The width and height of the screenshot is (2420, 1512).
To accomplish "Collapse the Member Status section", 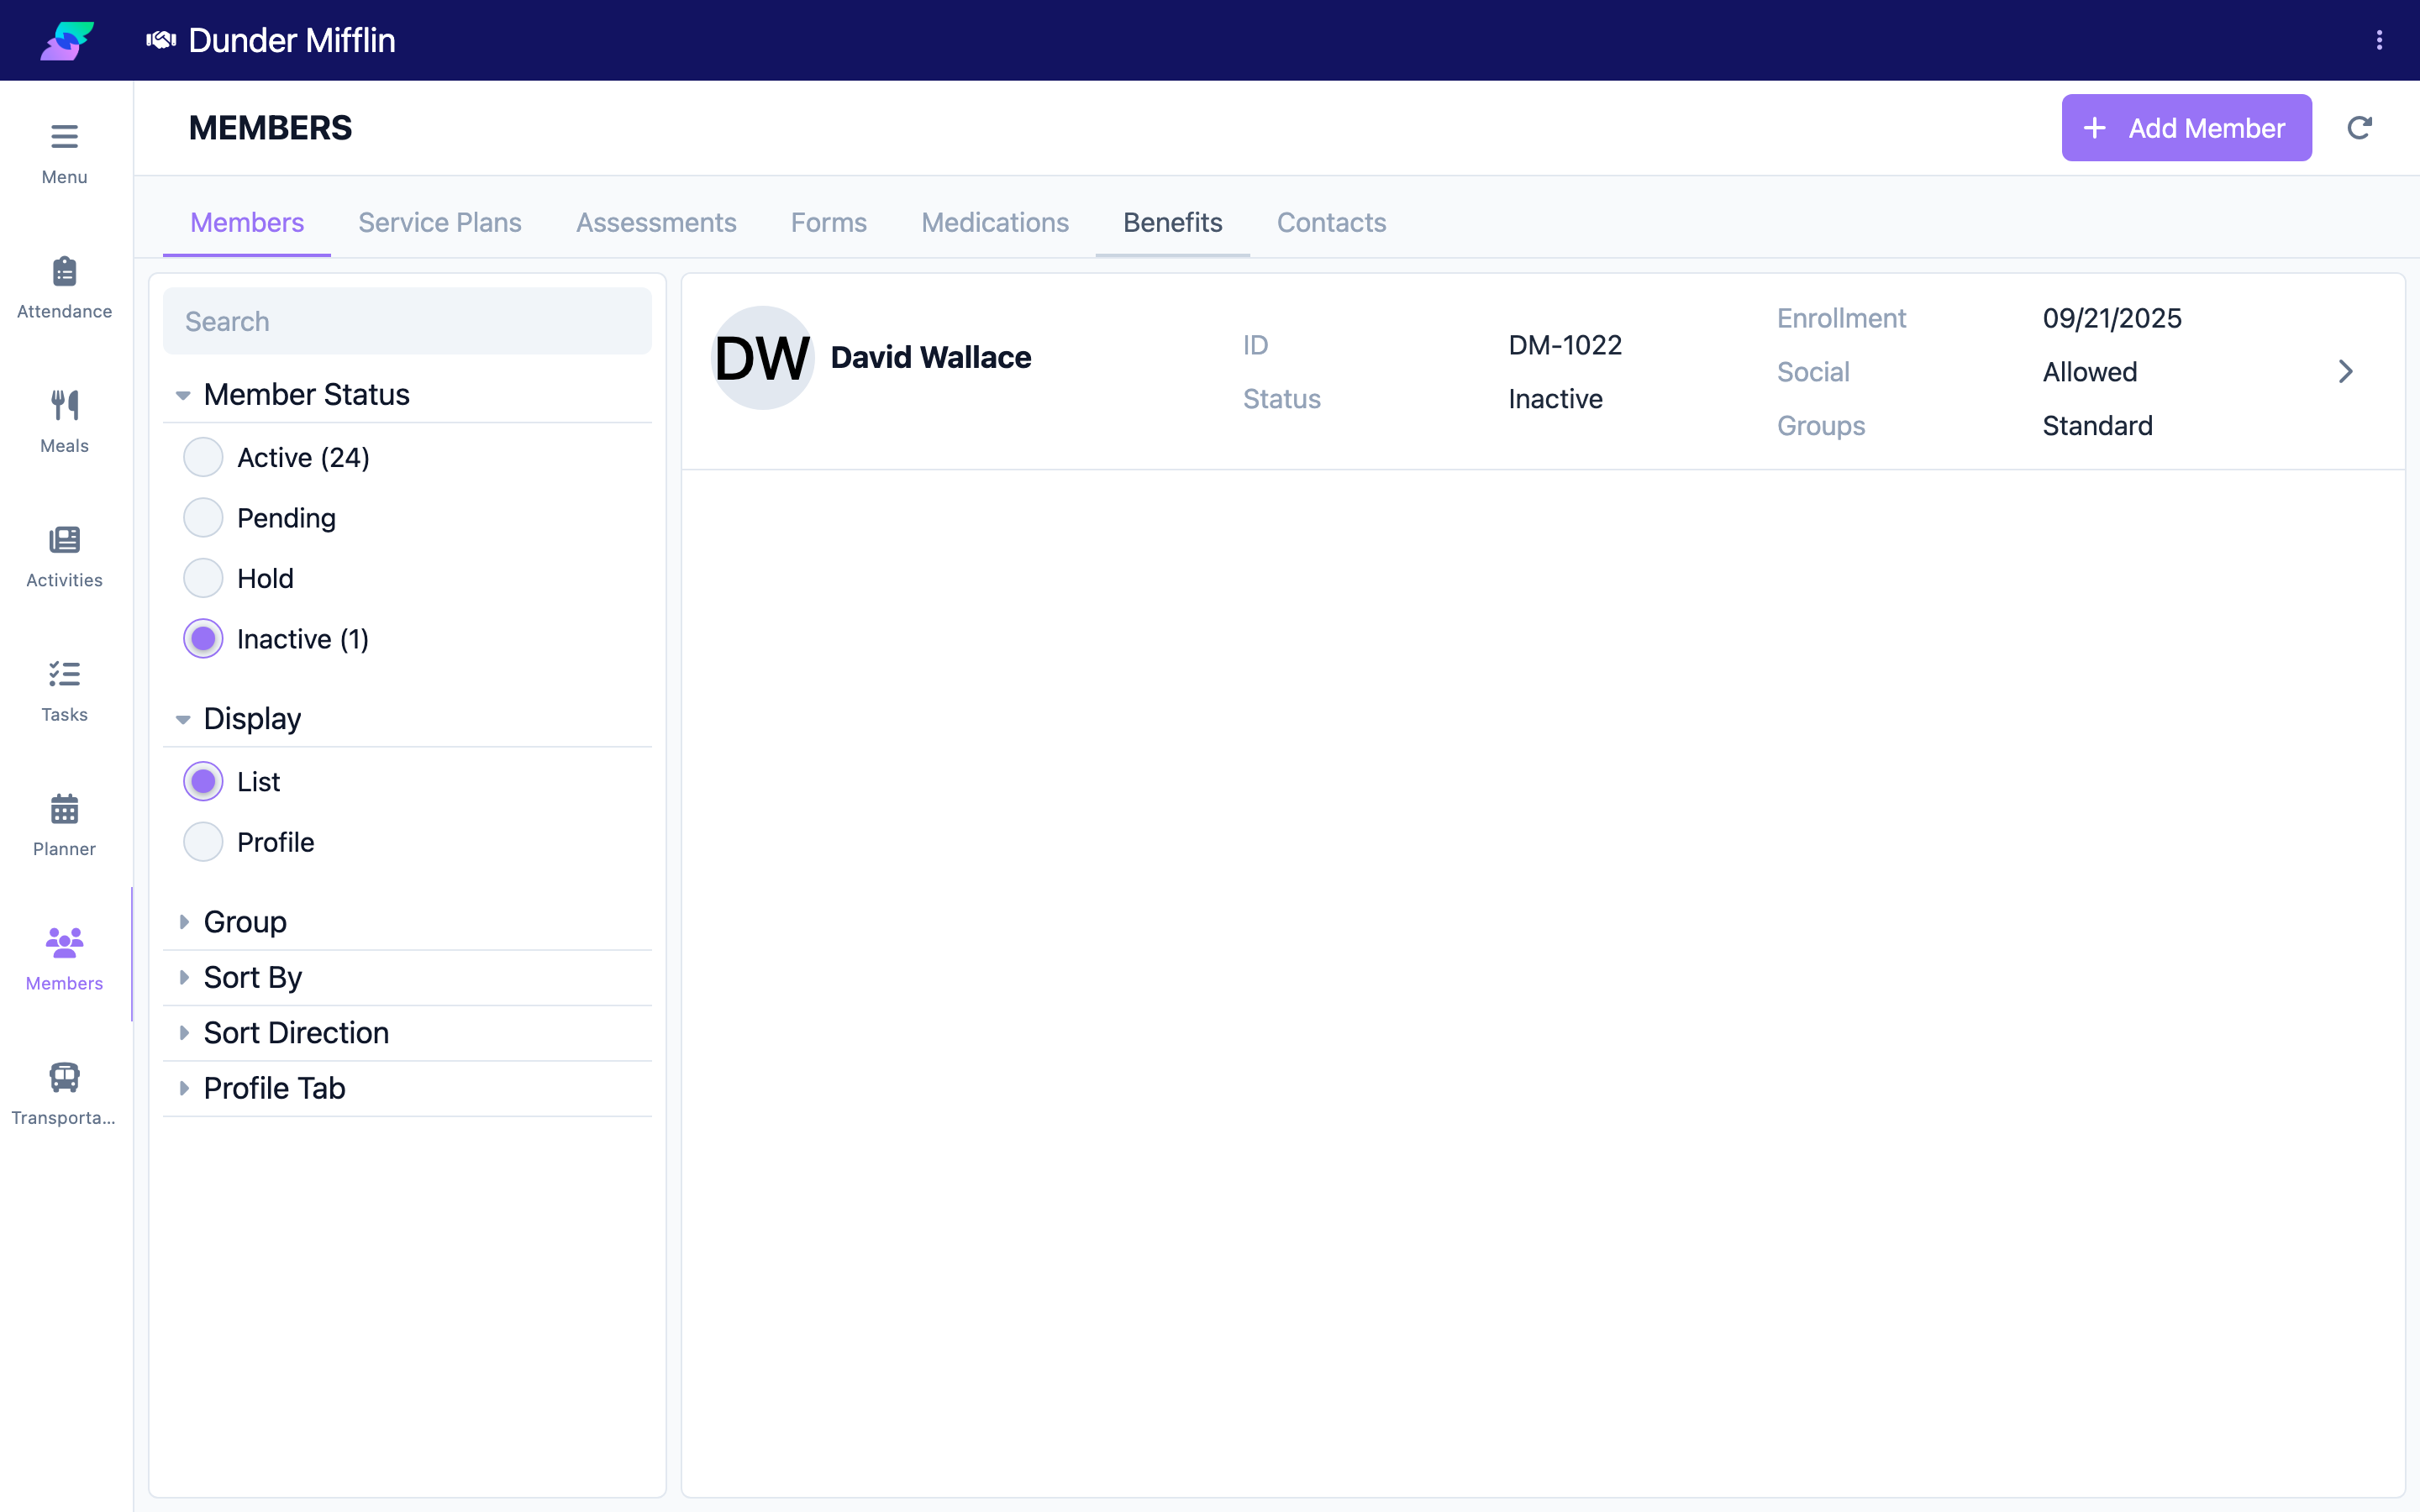I will click(x=407, y=395).
